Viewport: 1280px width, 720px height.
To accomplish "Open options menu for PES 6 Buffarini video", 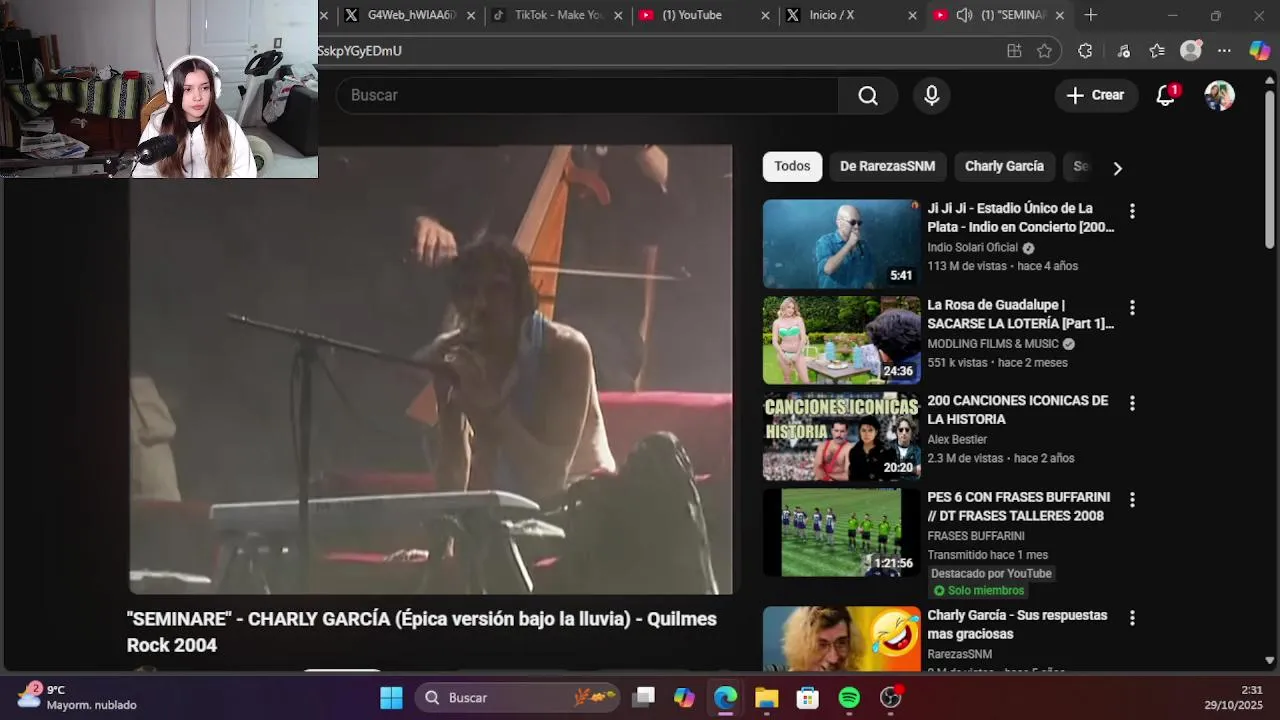I will [x=1132, y=499].
